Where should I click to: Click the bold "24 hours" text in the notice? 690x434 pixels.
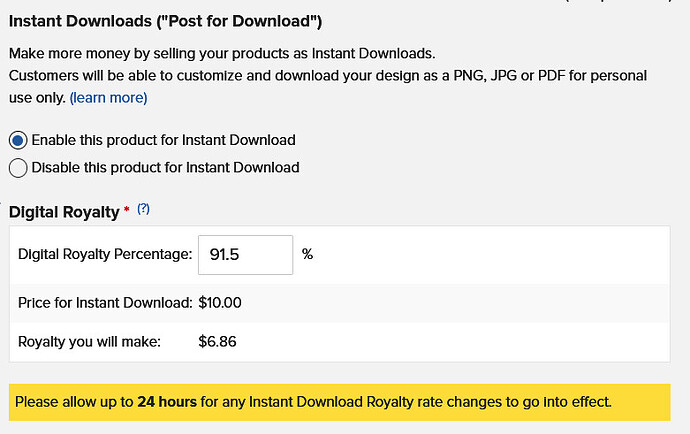pyautogui.click(x=167, y=402)
